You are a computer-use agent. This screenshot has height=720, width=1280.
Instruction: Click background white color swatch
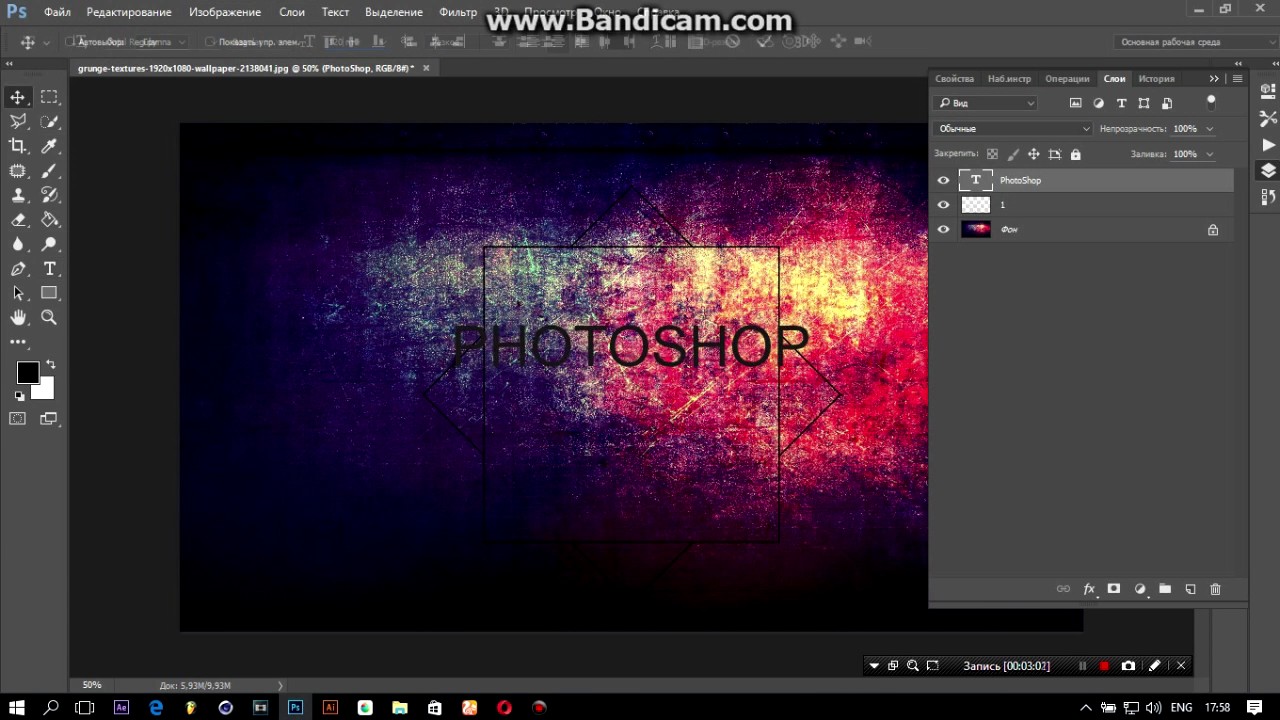pos(45,391)
